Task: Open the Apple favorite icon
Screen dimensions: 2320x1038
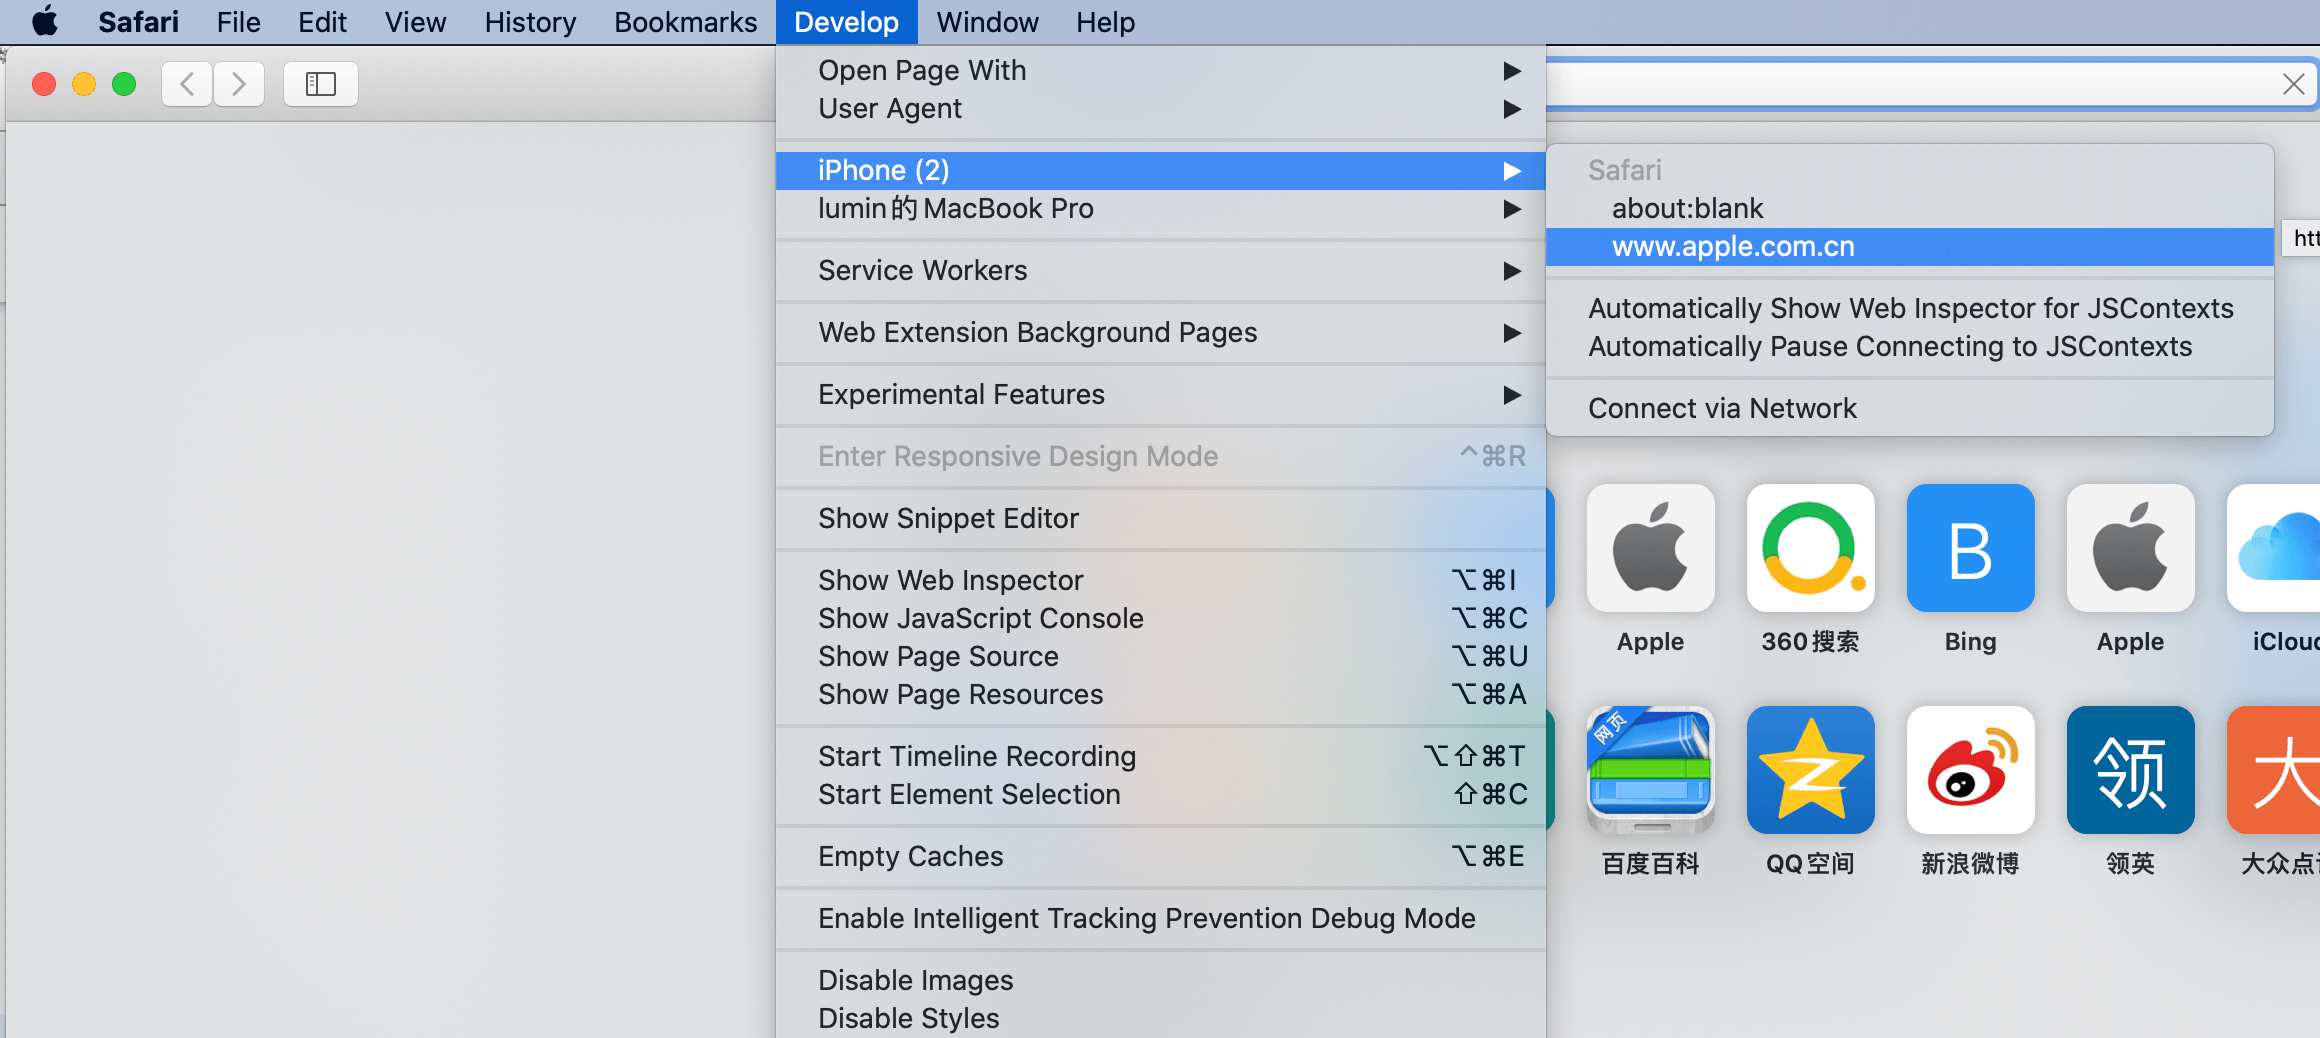Action: click(x=1649, y=548)
